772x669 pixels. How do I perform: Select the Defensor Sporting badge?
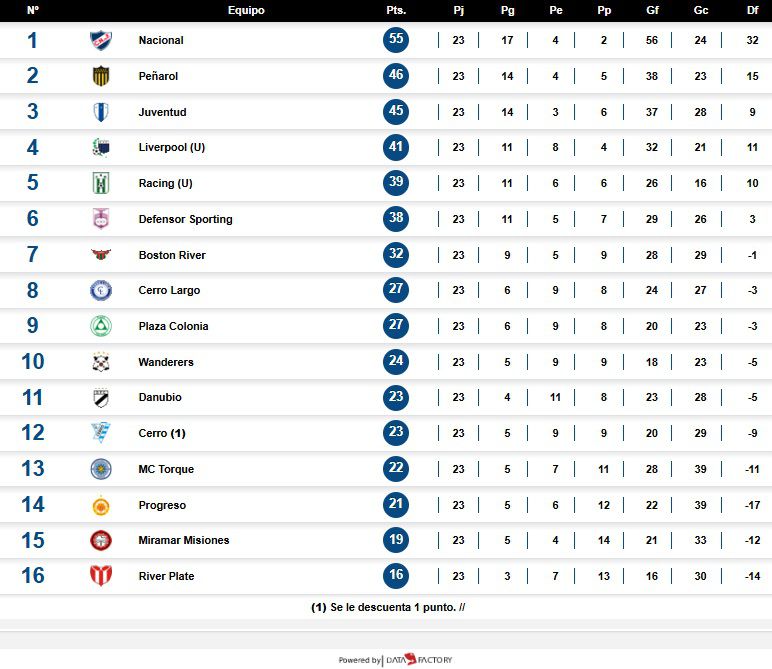pos(101,219)
